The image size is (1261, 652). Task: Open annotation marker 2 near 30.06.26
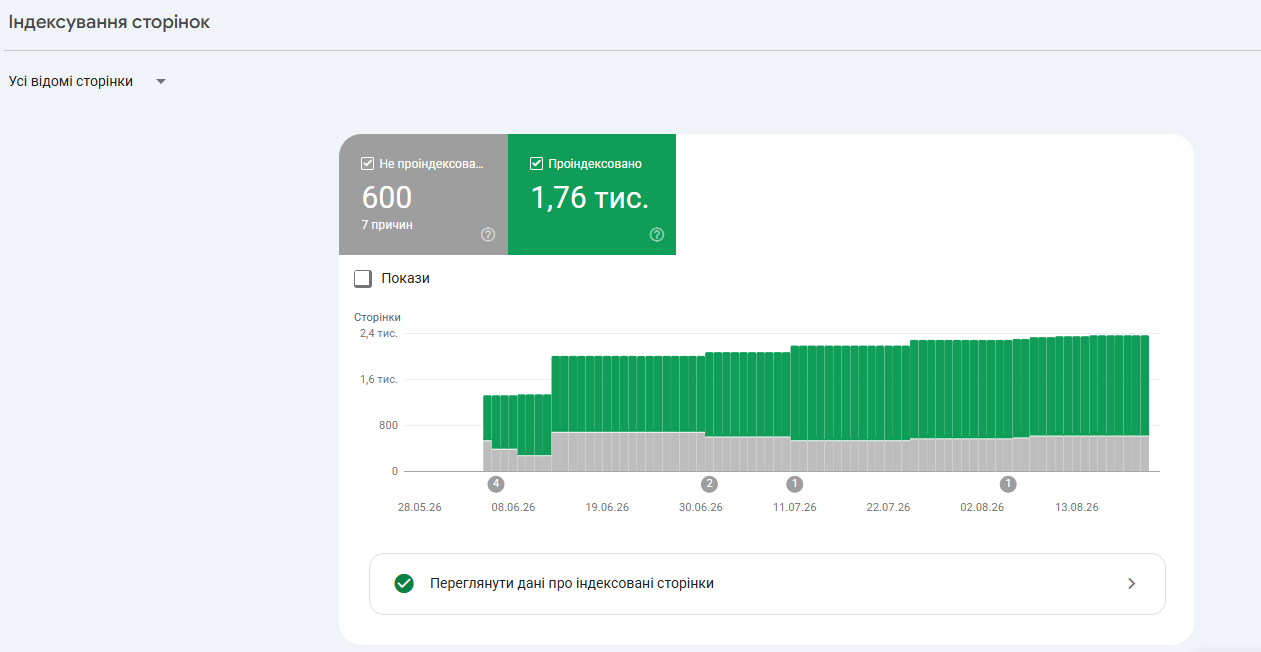coord(710,484)
